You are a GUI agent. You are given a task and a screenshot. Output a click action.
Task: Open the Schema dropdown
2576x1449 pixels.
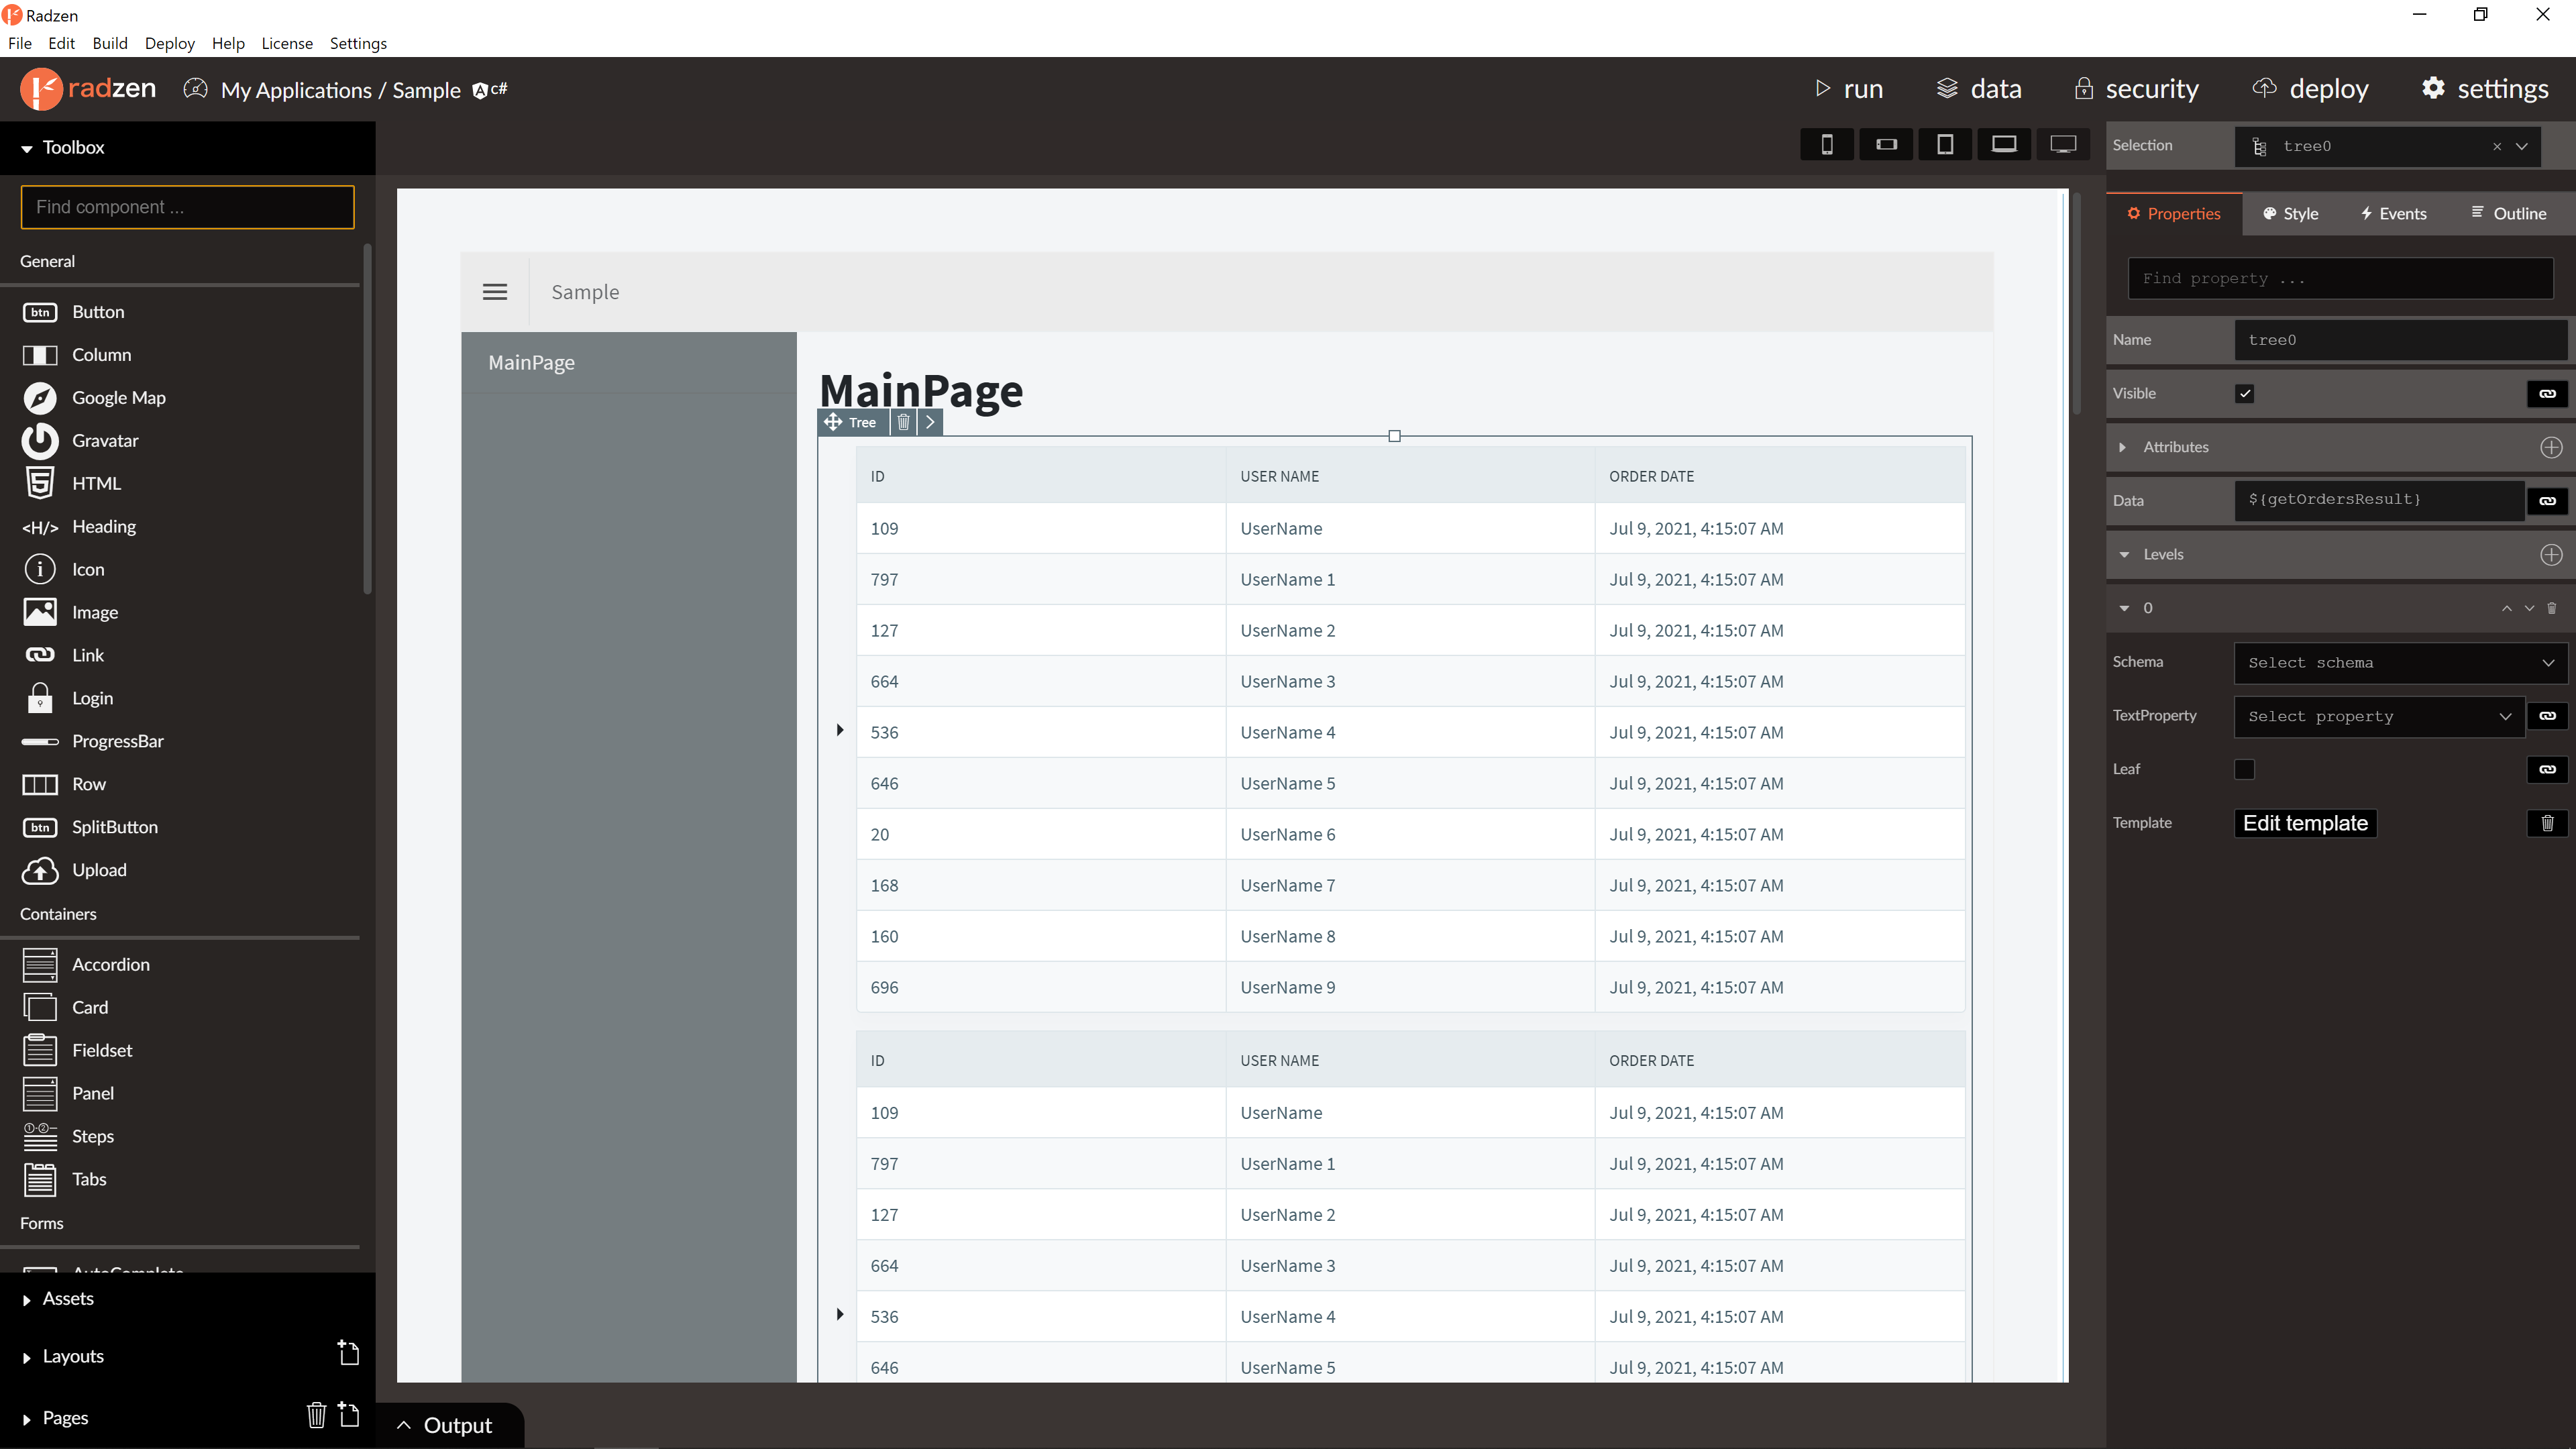point(2400,663)
